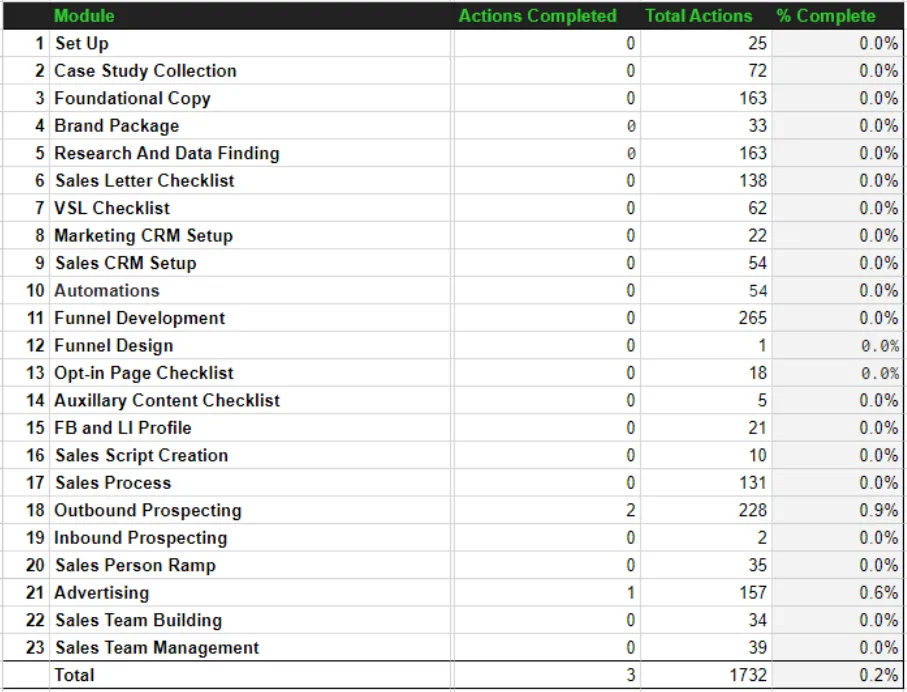Select the VSL Checklist cell
This screenshot has width=907, height=692.
pyautogui.click(x=250, y=208)
